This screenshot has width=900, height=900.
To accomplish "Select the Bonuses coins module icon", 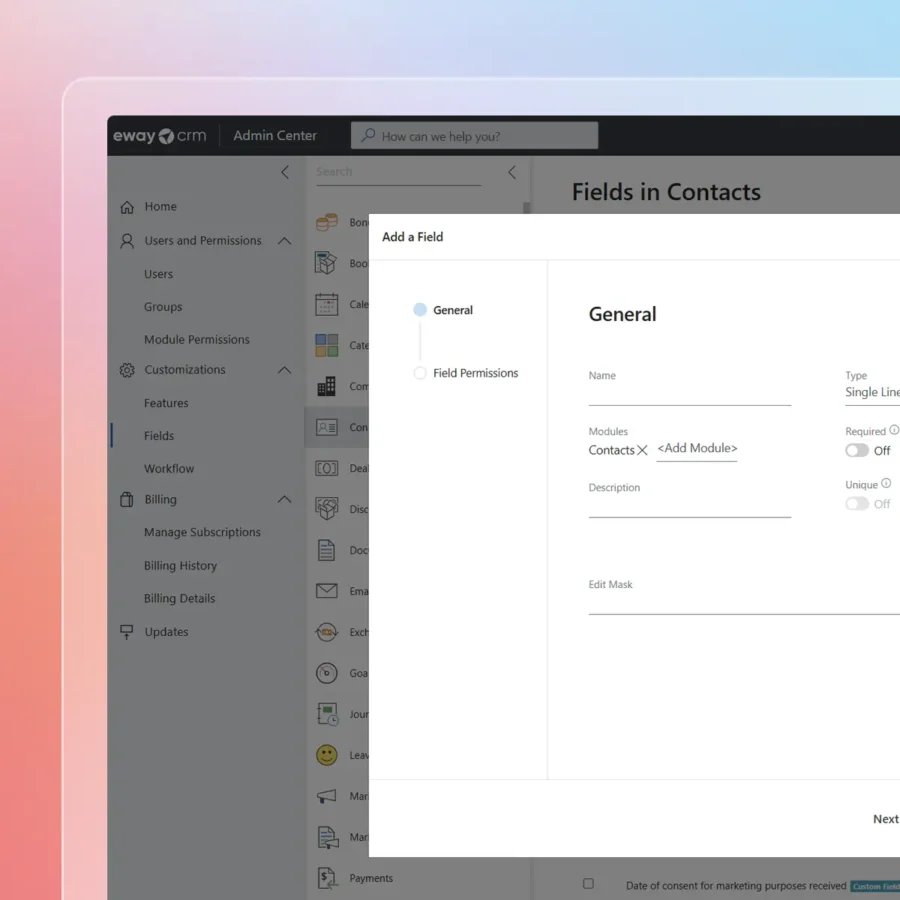I will click(x=327, y=222).
